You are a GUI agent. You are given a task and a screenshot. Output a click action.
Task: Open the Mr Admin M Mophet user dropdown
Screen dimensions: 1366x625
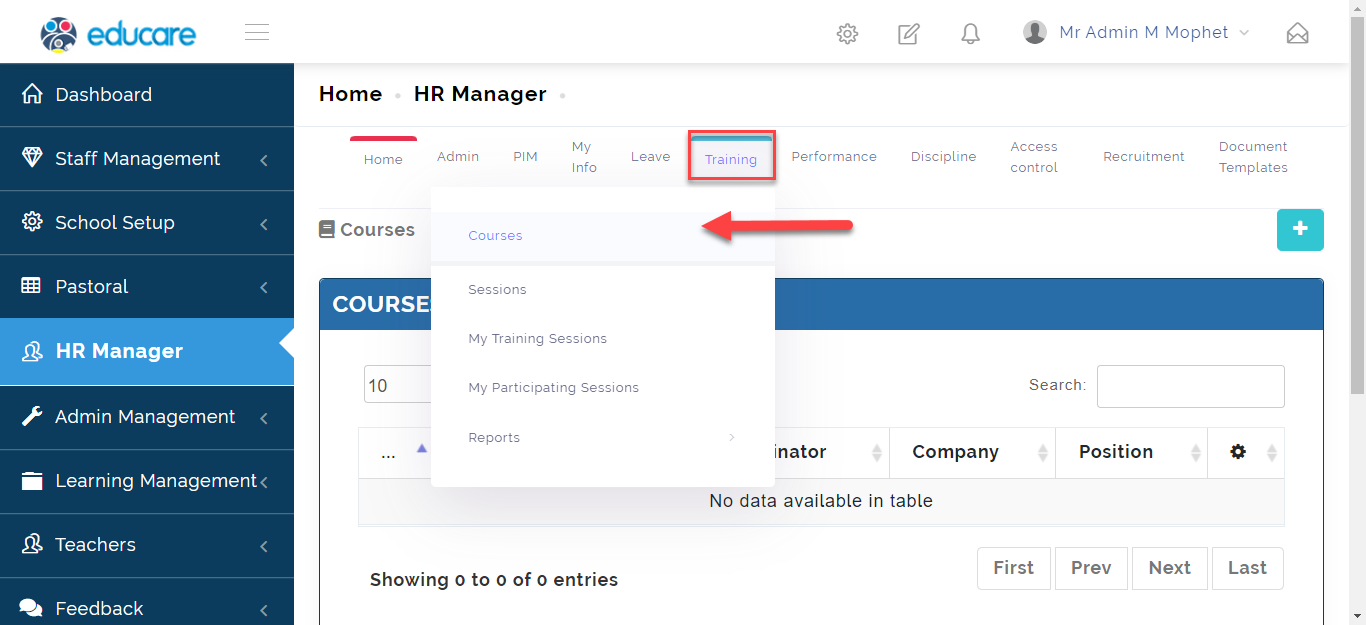[1137, 32]
